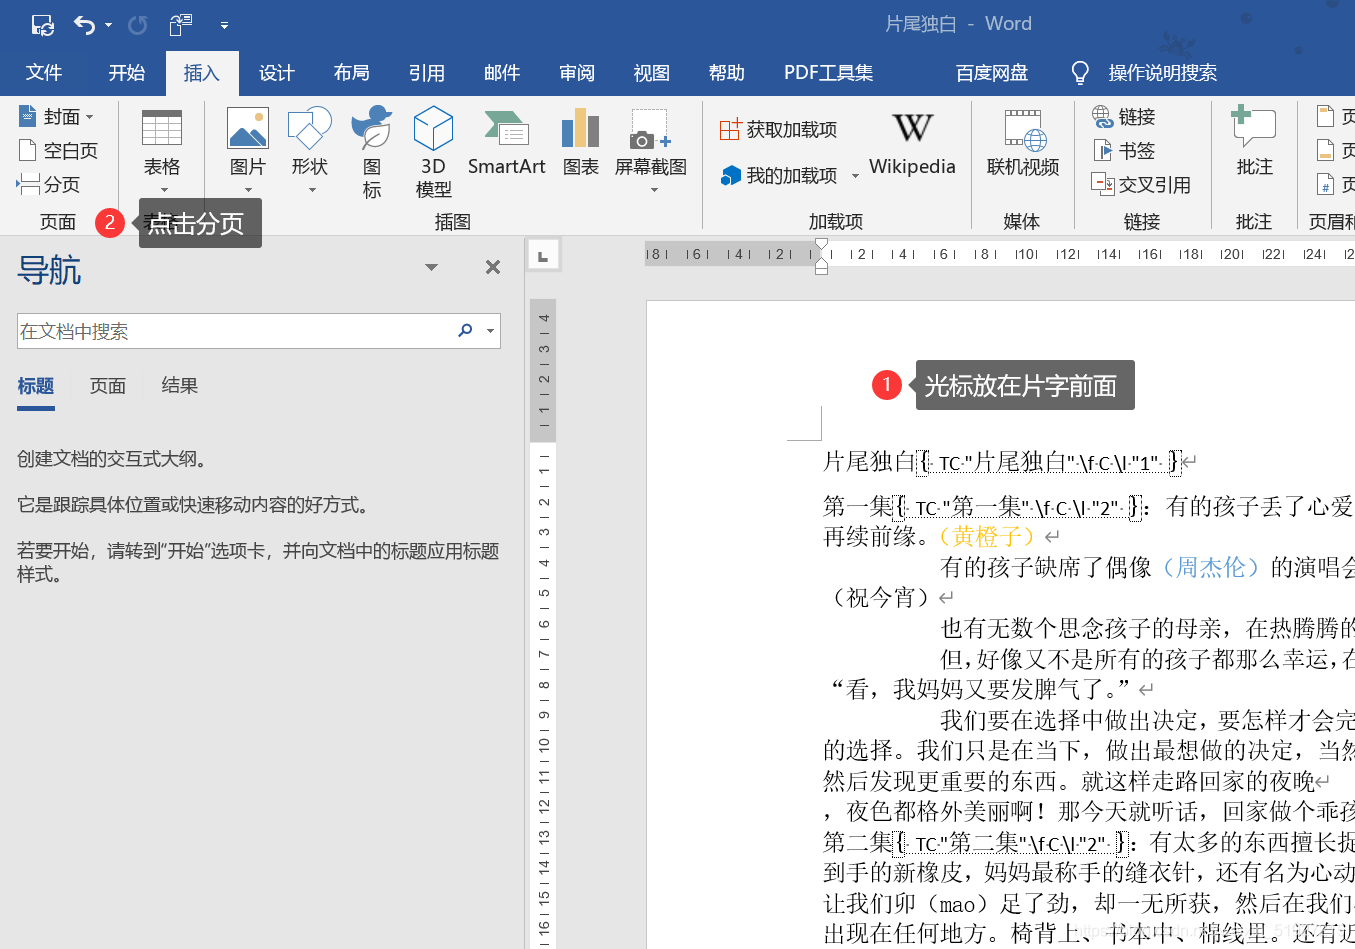1355x949 pixels.
Task: Open the PDF工具集 ribbon tab
Action: [x=829, y=73]
